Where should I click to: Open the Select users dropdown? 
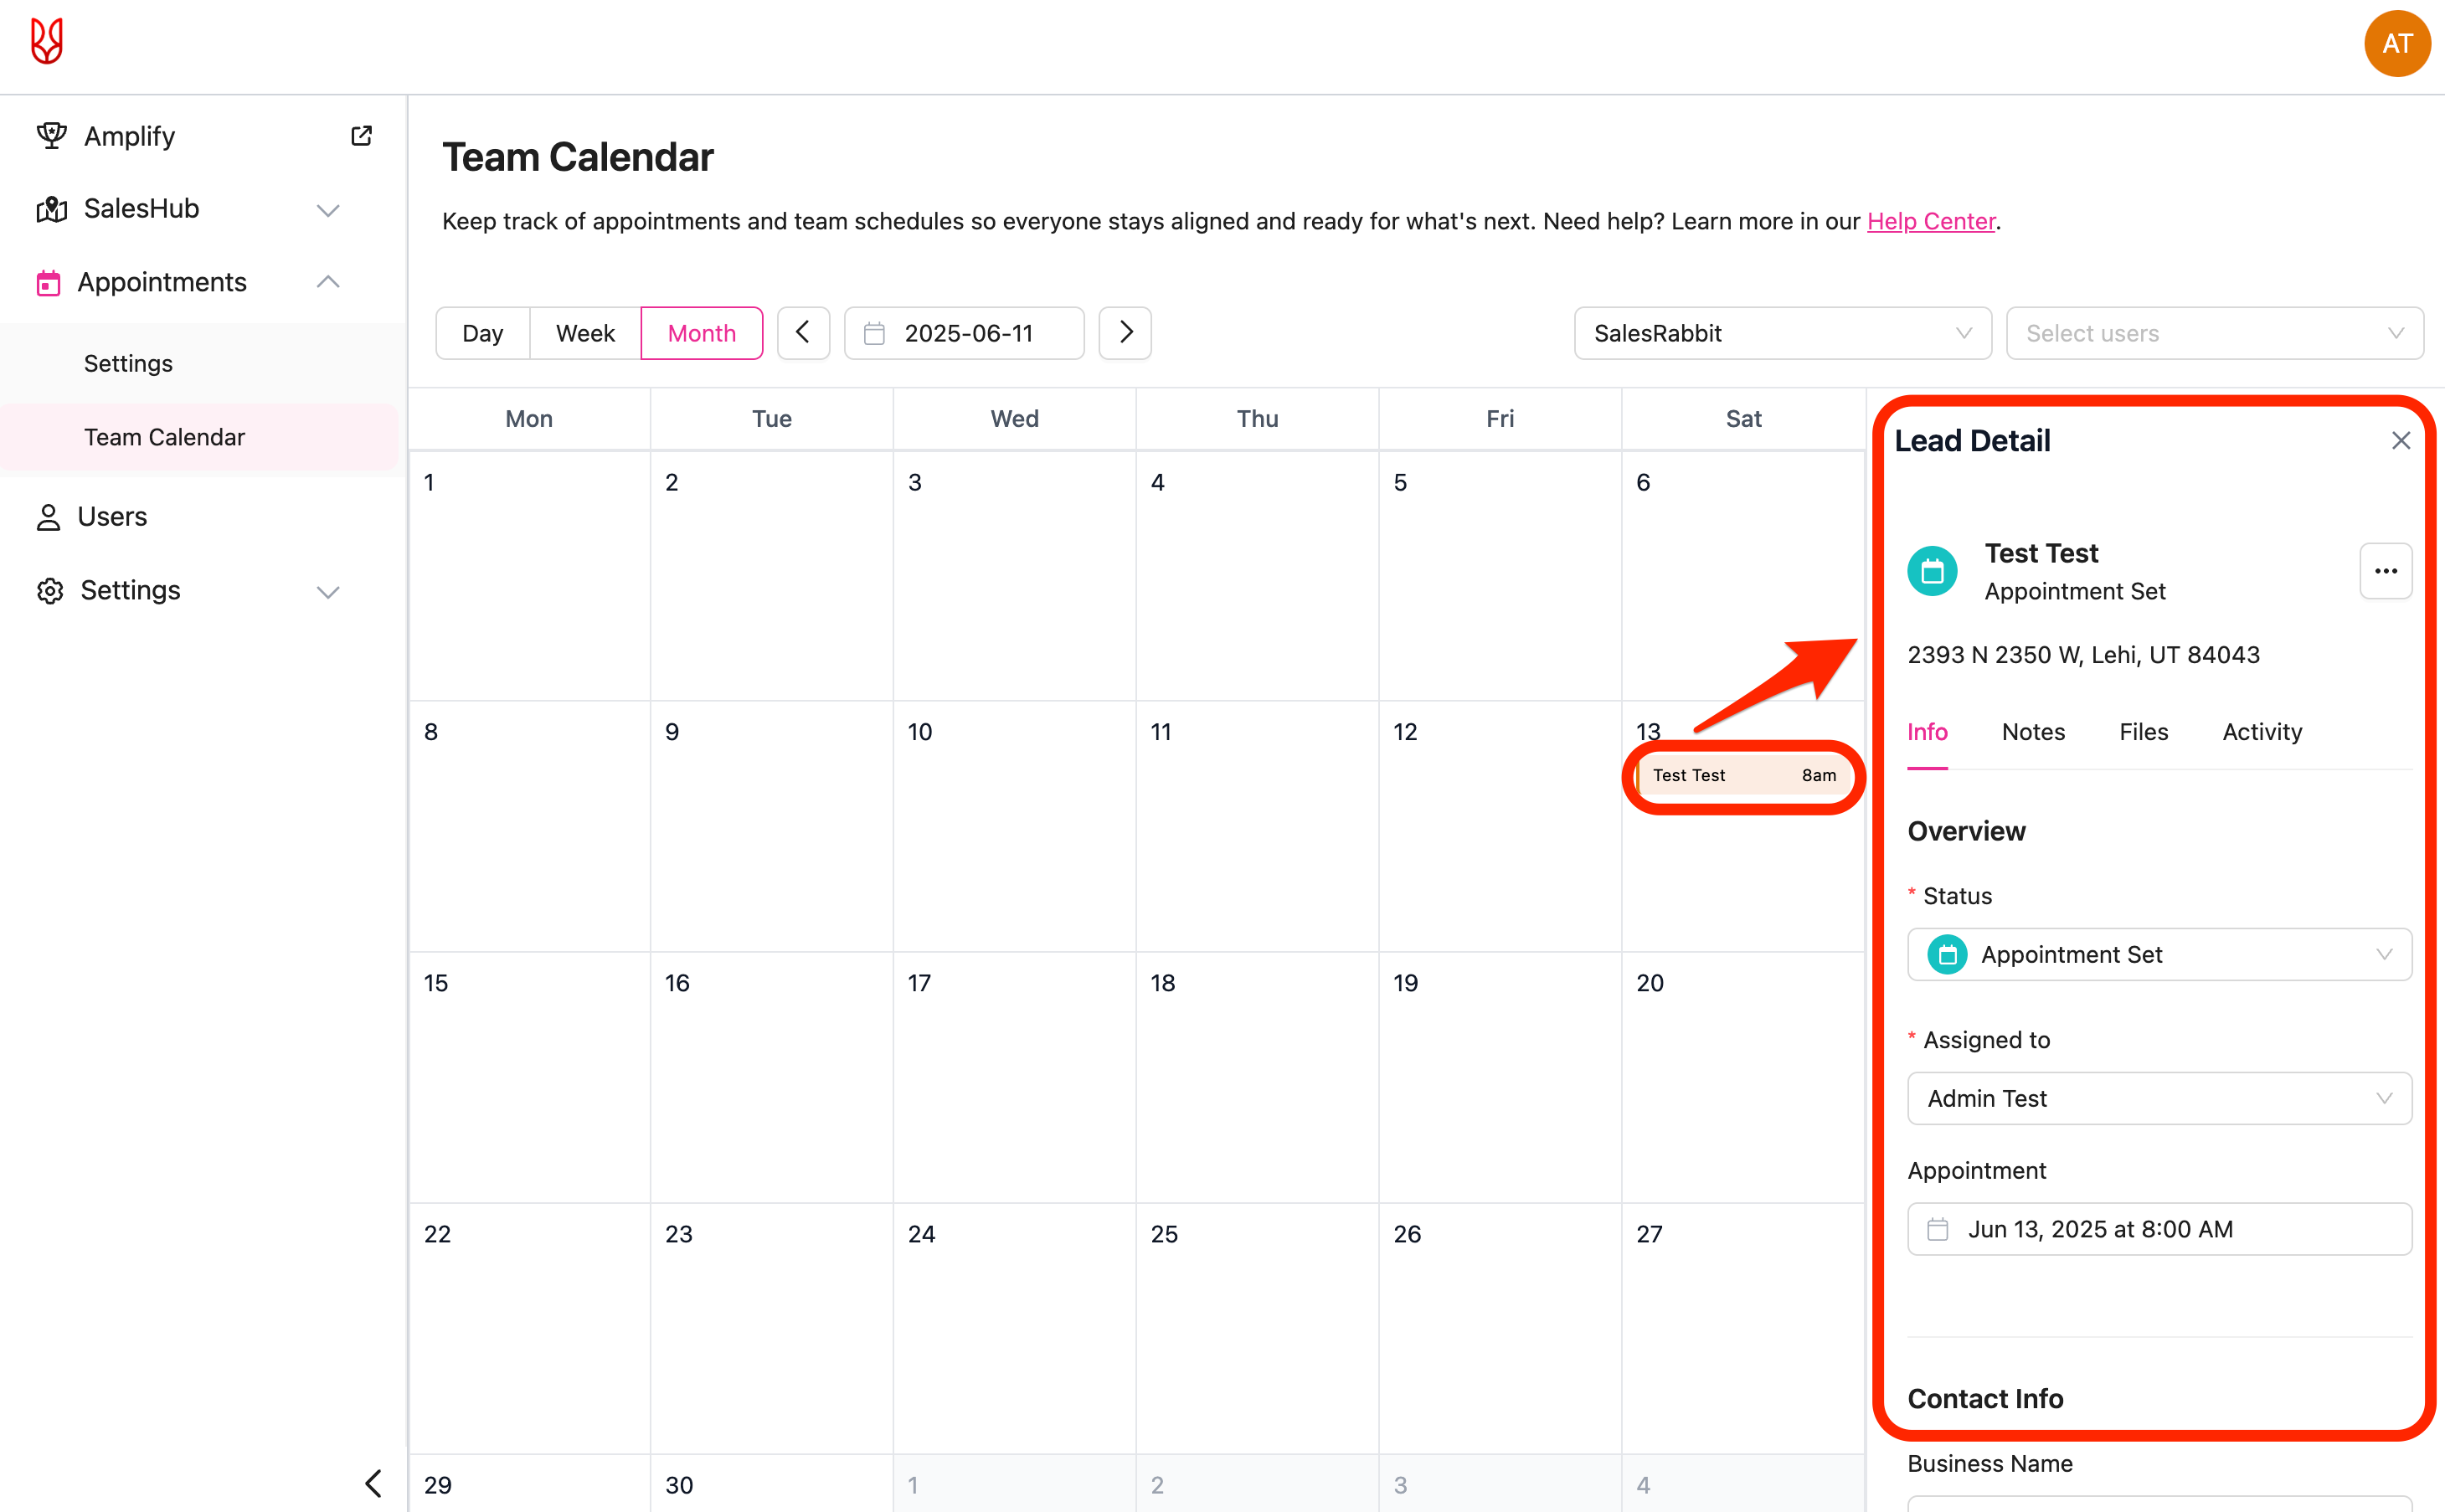(2214, 333)
